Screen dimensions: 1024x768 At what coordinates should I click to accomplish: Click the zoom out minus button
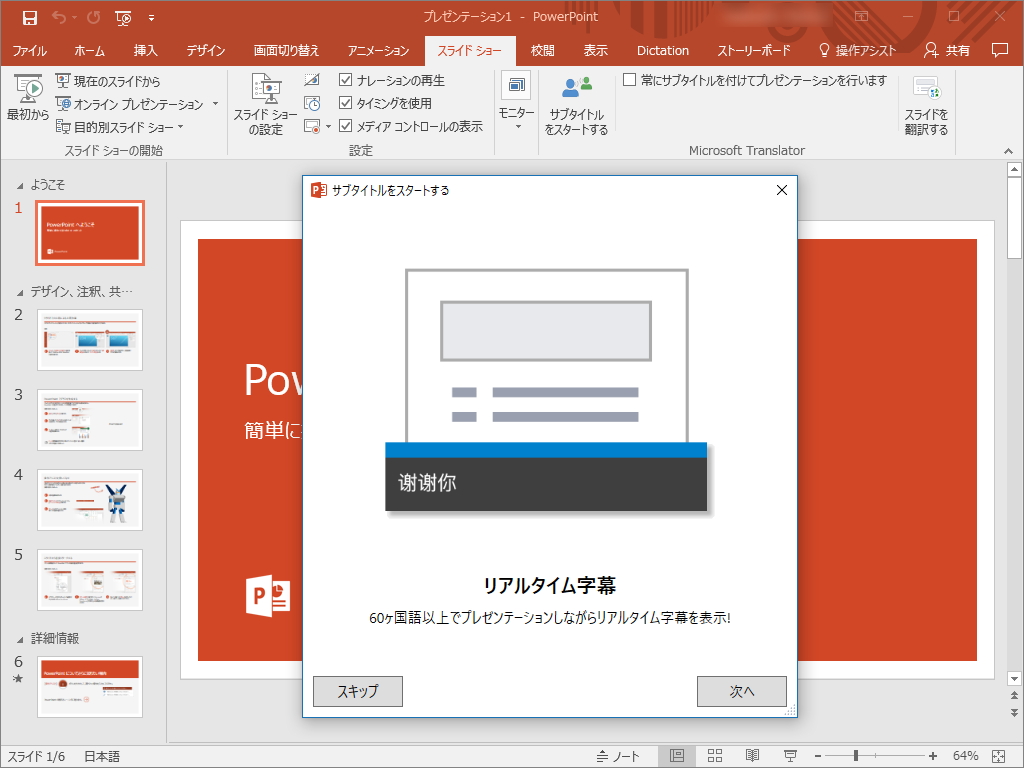(818, 756)
